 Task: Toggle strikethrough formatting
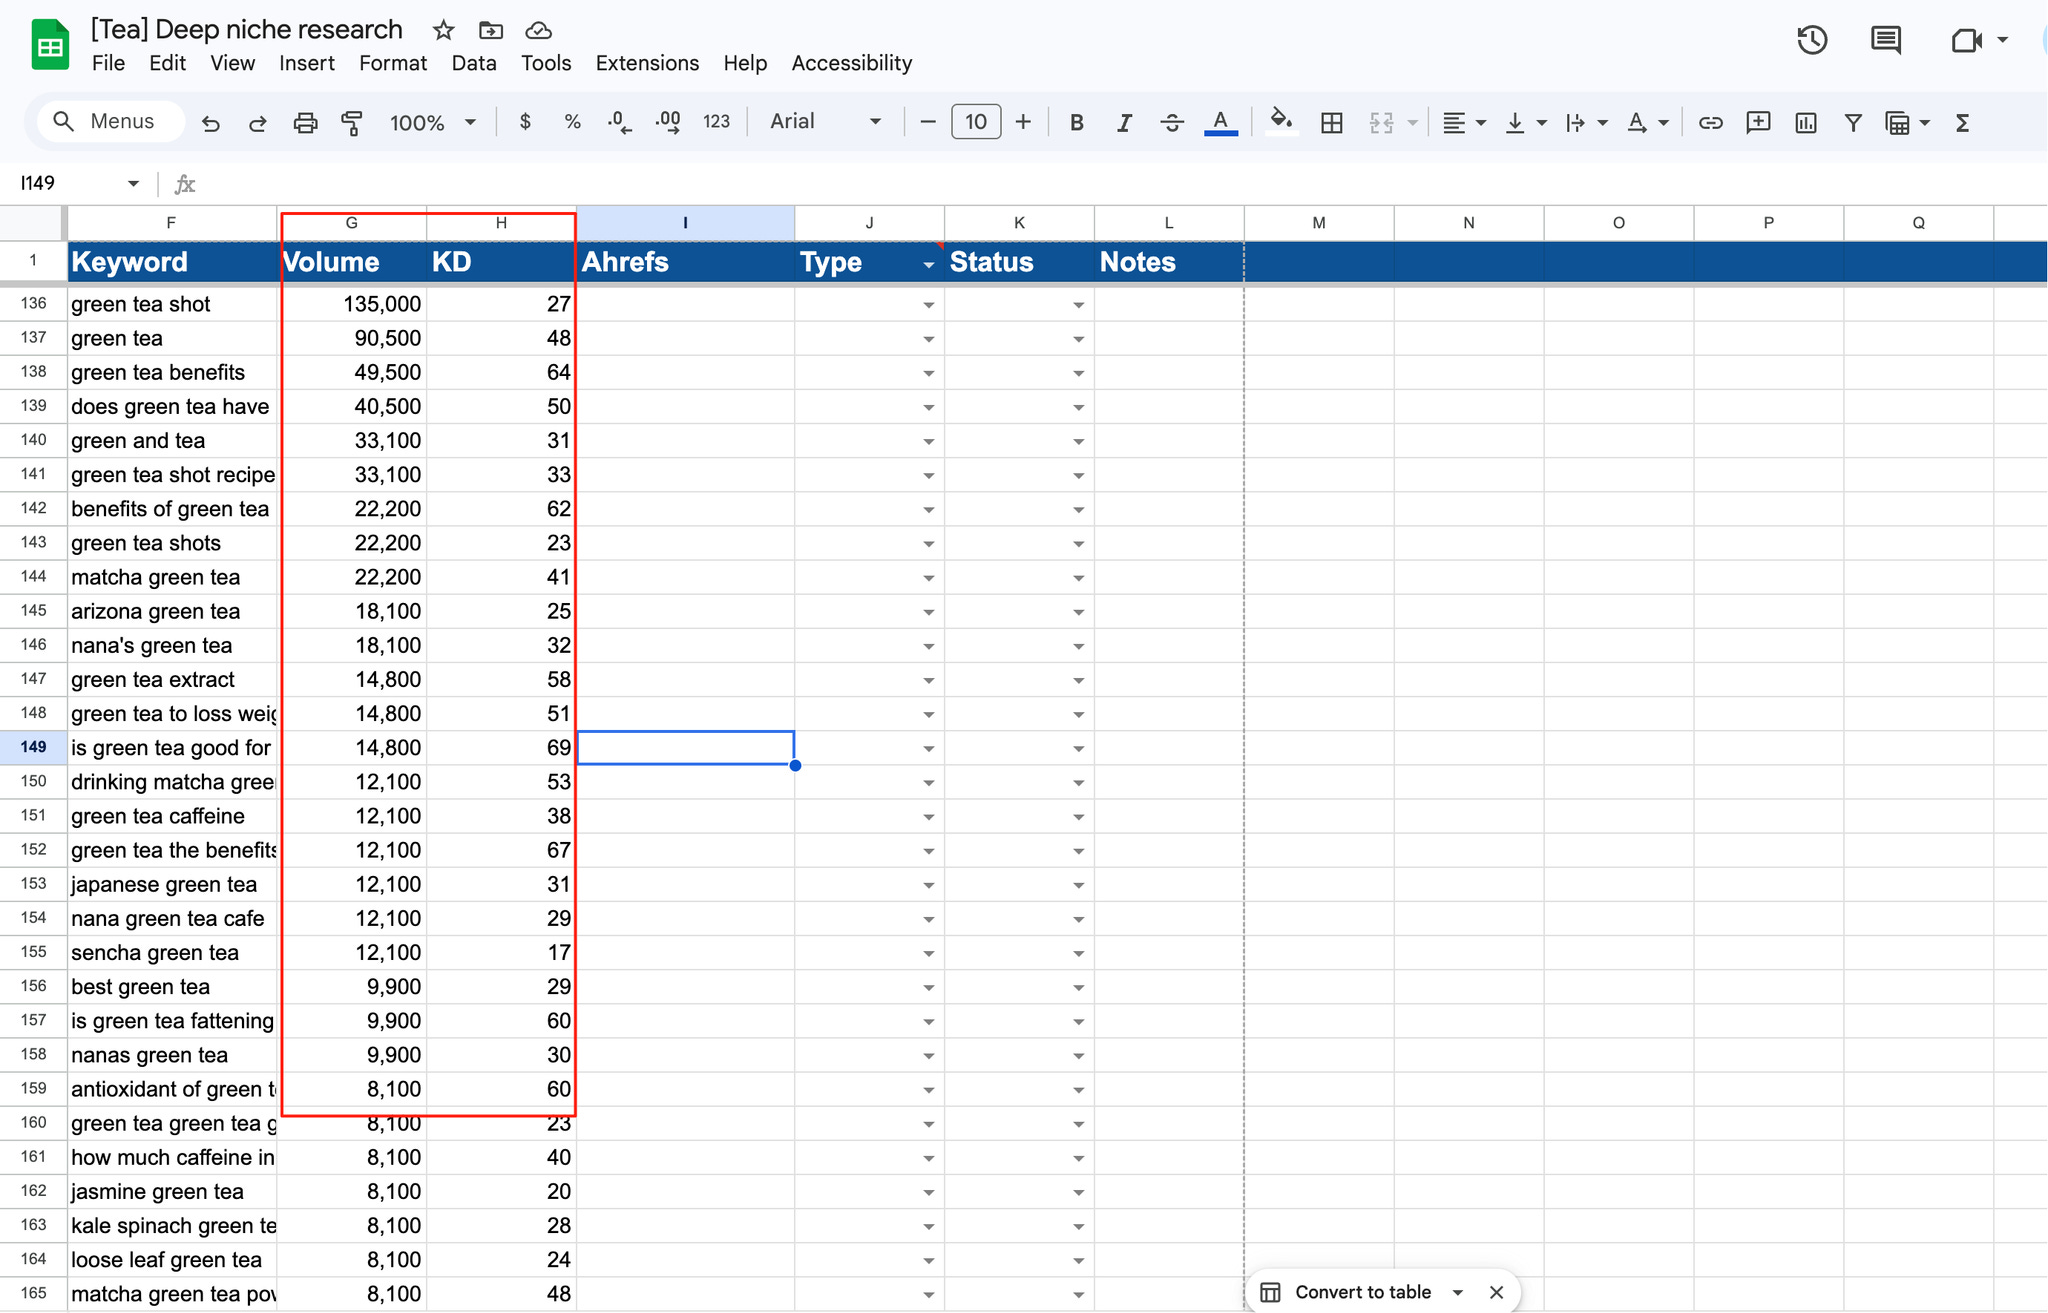(x=1172, y=122)
